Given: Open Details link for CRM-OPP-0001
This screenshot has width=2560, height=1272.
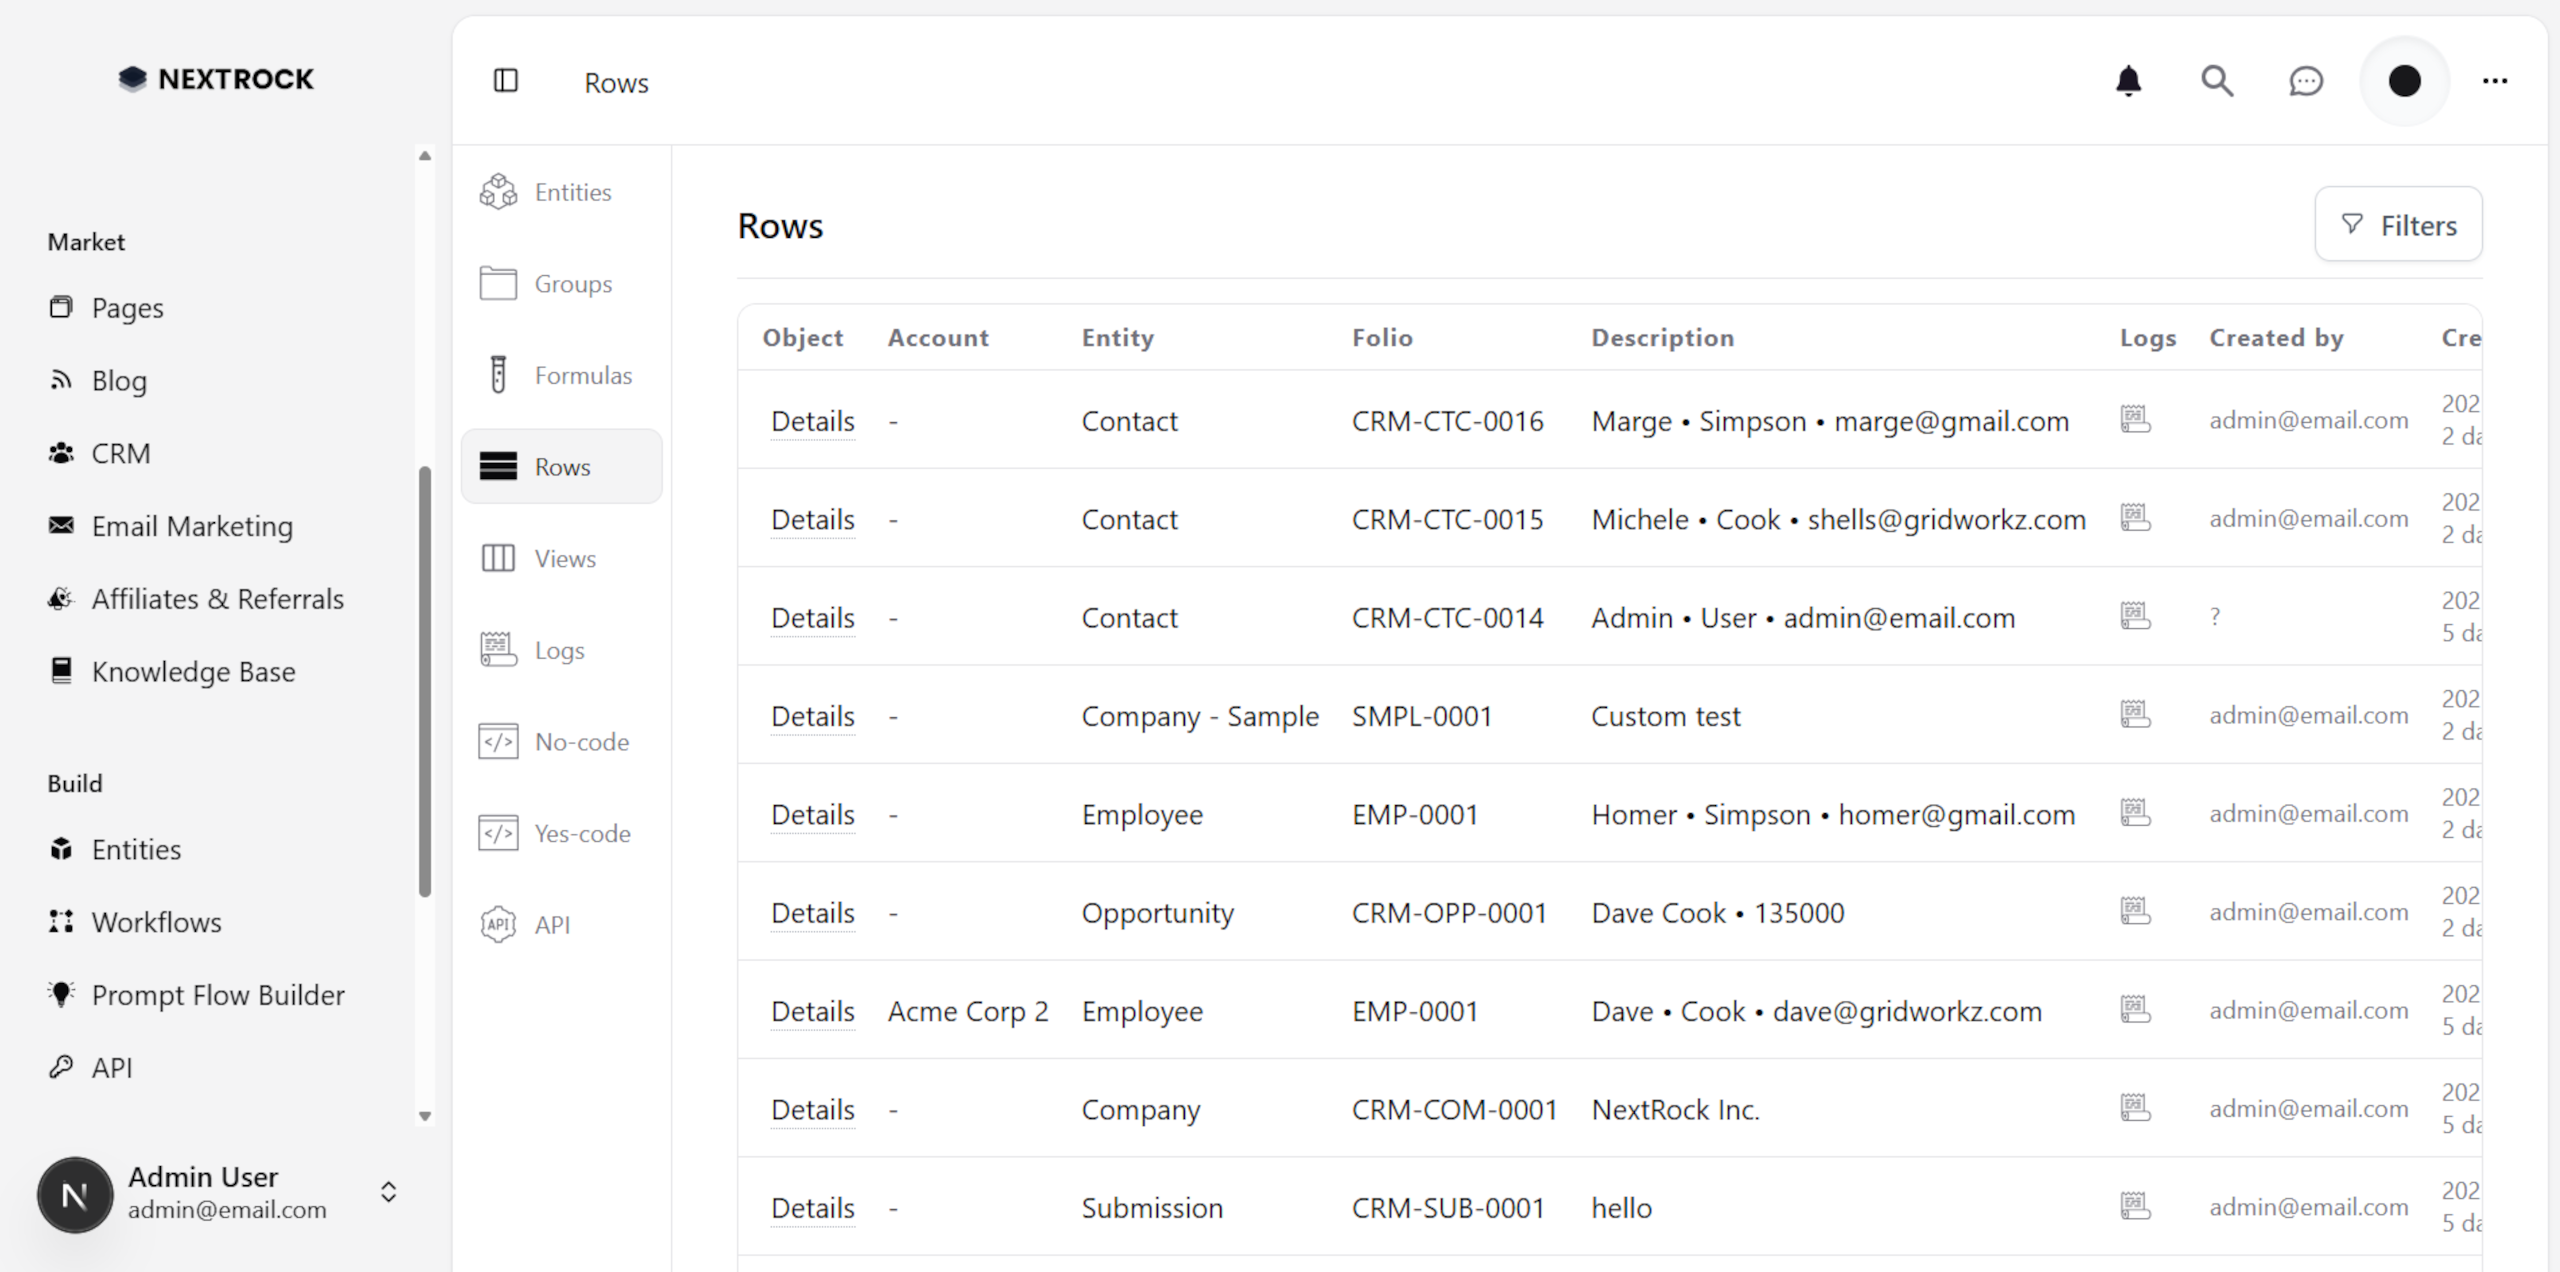Looking at the screenshot, I should pyautogui.click(x=812, y=913).
